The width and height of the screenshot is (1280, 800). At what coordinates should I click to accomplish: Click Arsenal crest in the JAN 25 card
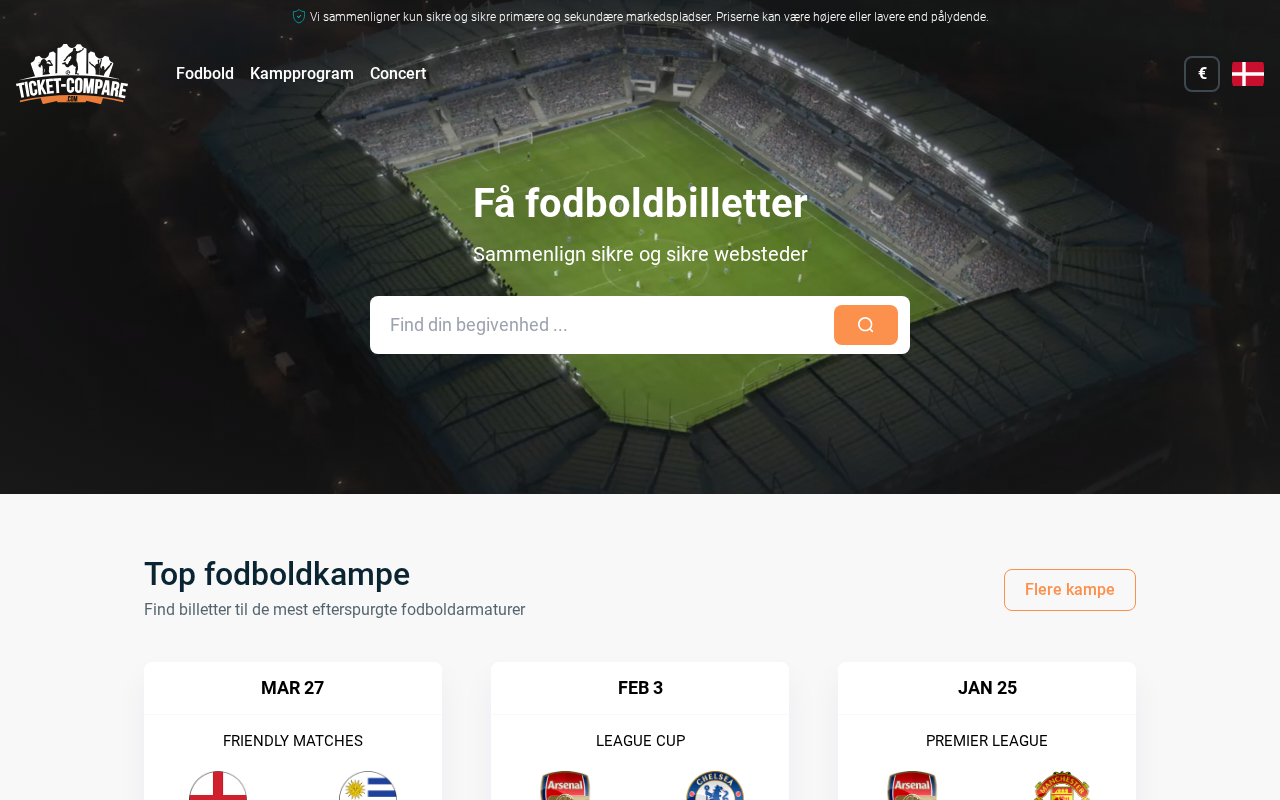click(912, 786)
